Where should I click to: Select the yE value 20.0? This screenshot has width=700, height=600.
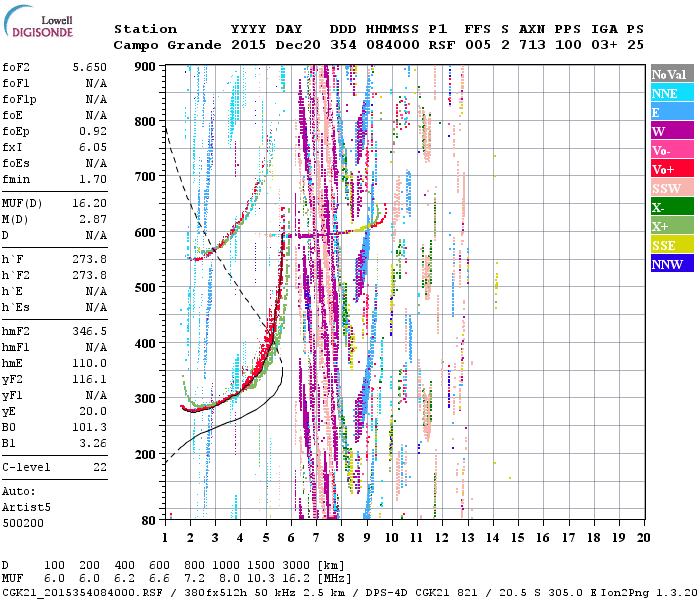coord(93,411)
